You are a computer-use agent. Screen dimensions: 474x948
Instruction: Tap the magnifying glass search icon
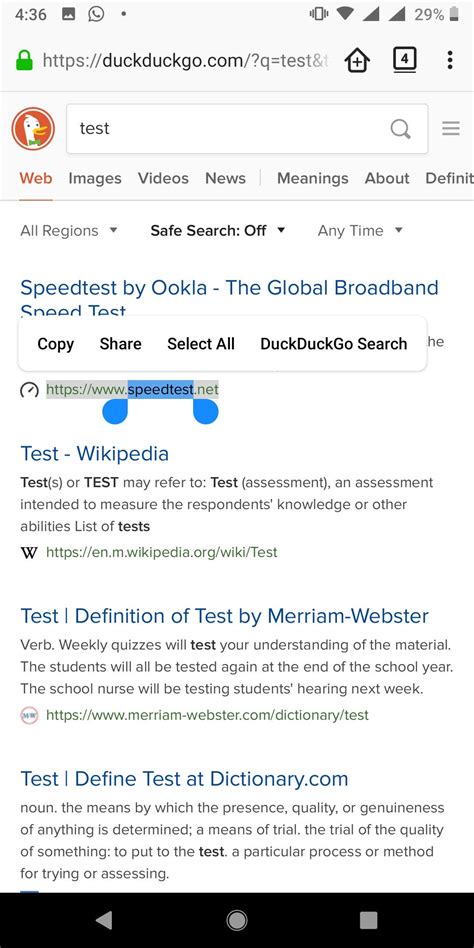(x=400, y=128)
